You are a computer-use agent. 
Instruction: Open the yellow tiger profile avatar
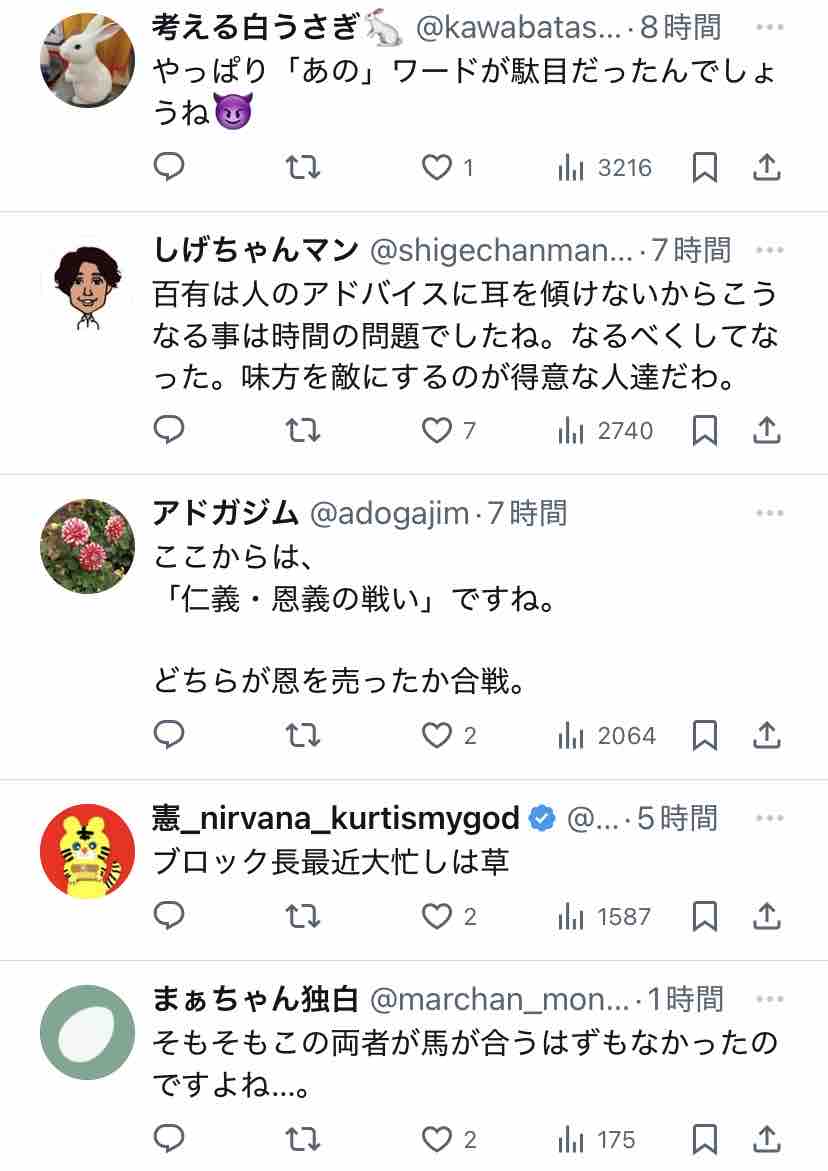pos(87,851)
